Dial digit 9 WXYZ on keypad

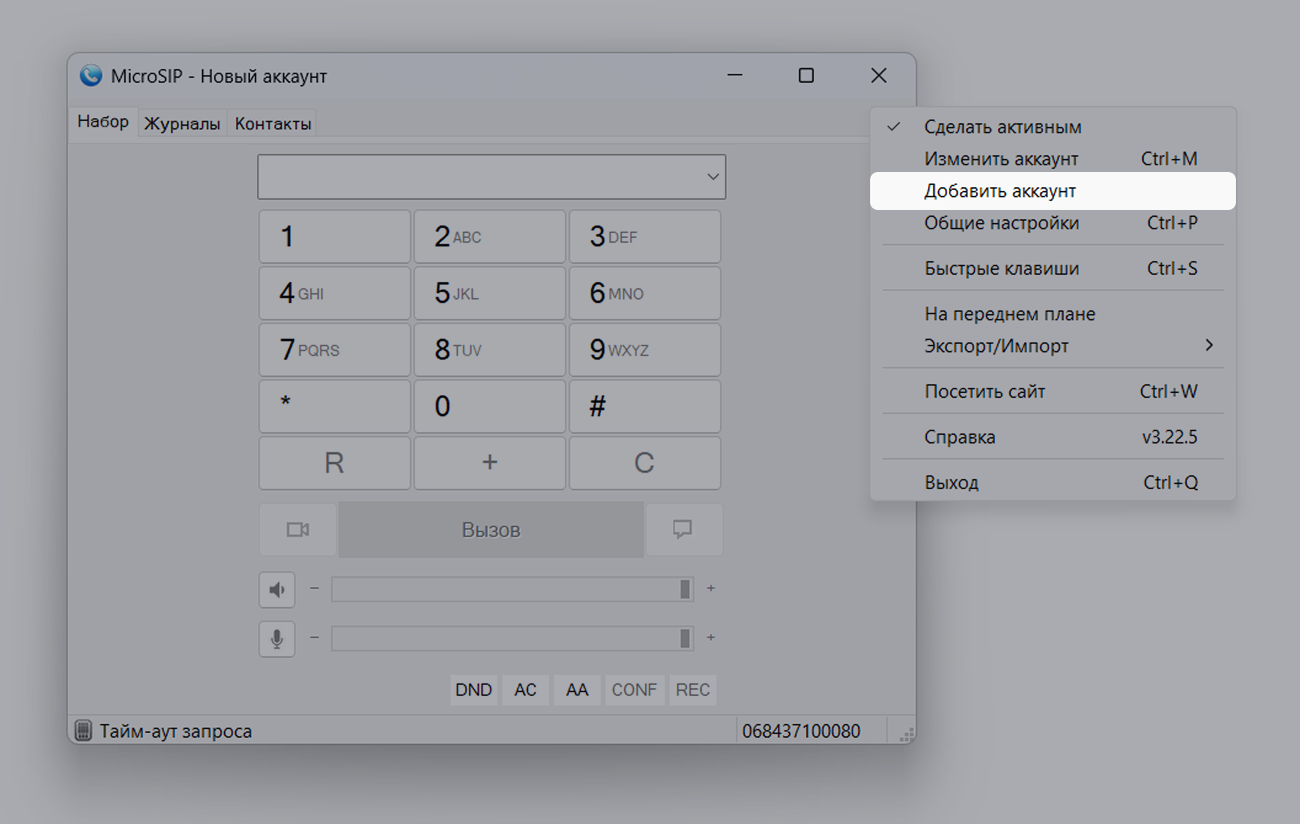coord(645,350)
